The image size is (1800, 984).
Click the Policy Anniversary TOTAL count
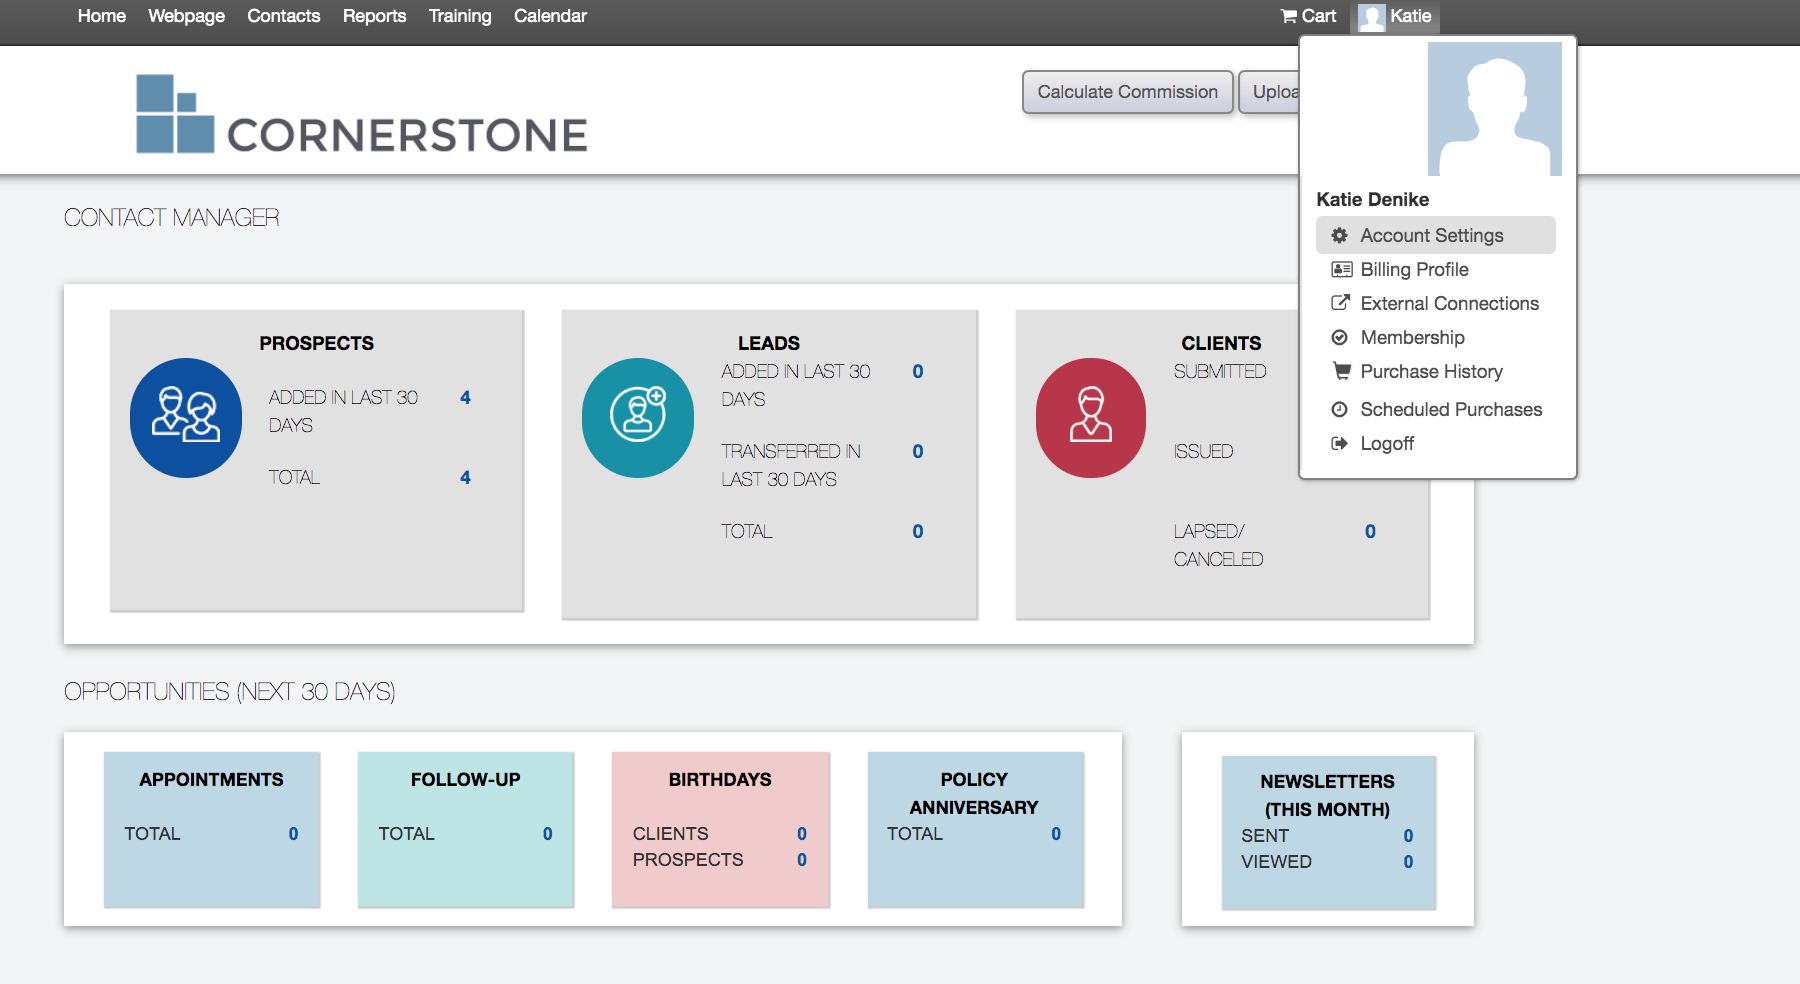tap(1056, 833)
